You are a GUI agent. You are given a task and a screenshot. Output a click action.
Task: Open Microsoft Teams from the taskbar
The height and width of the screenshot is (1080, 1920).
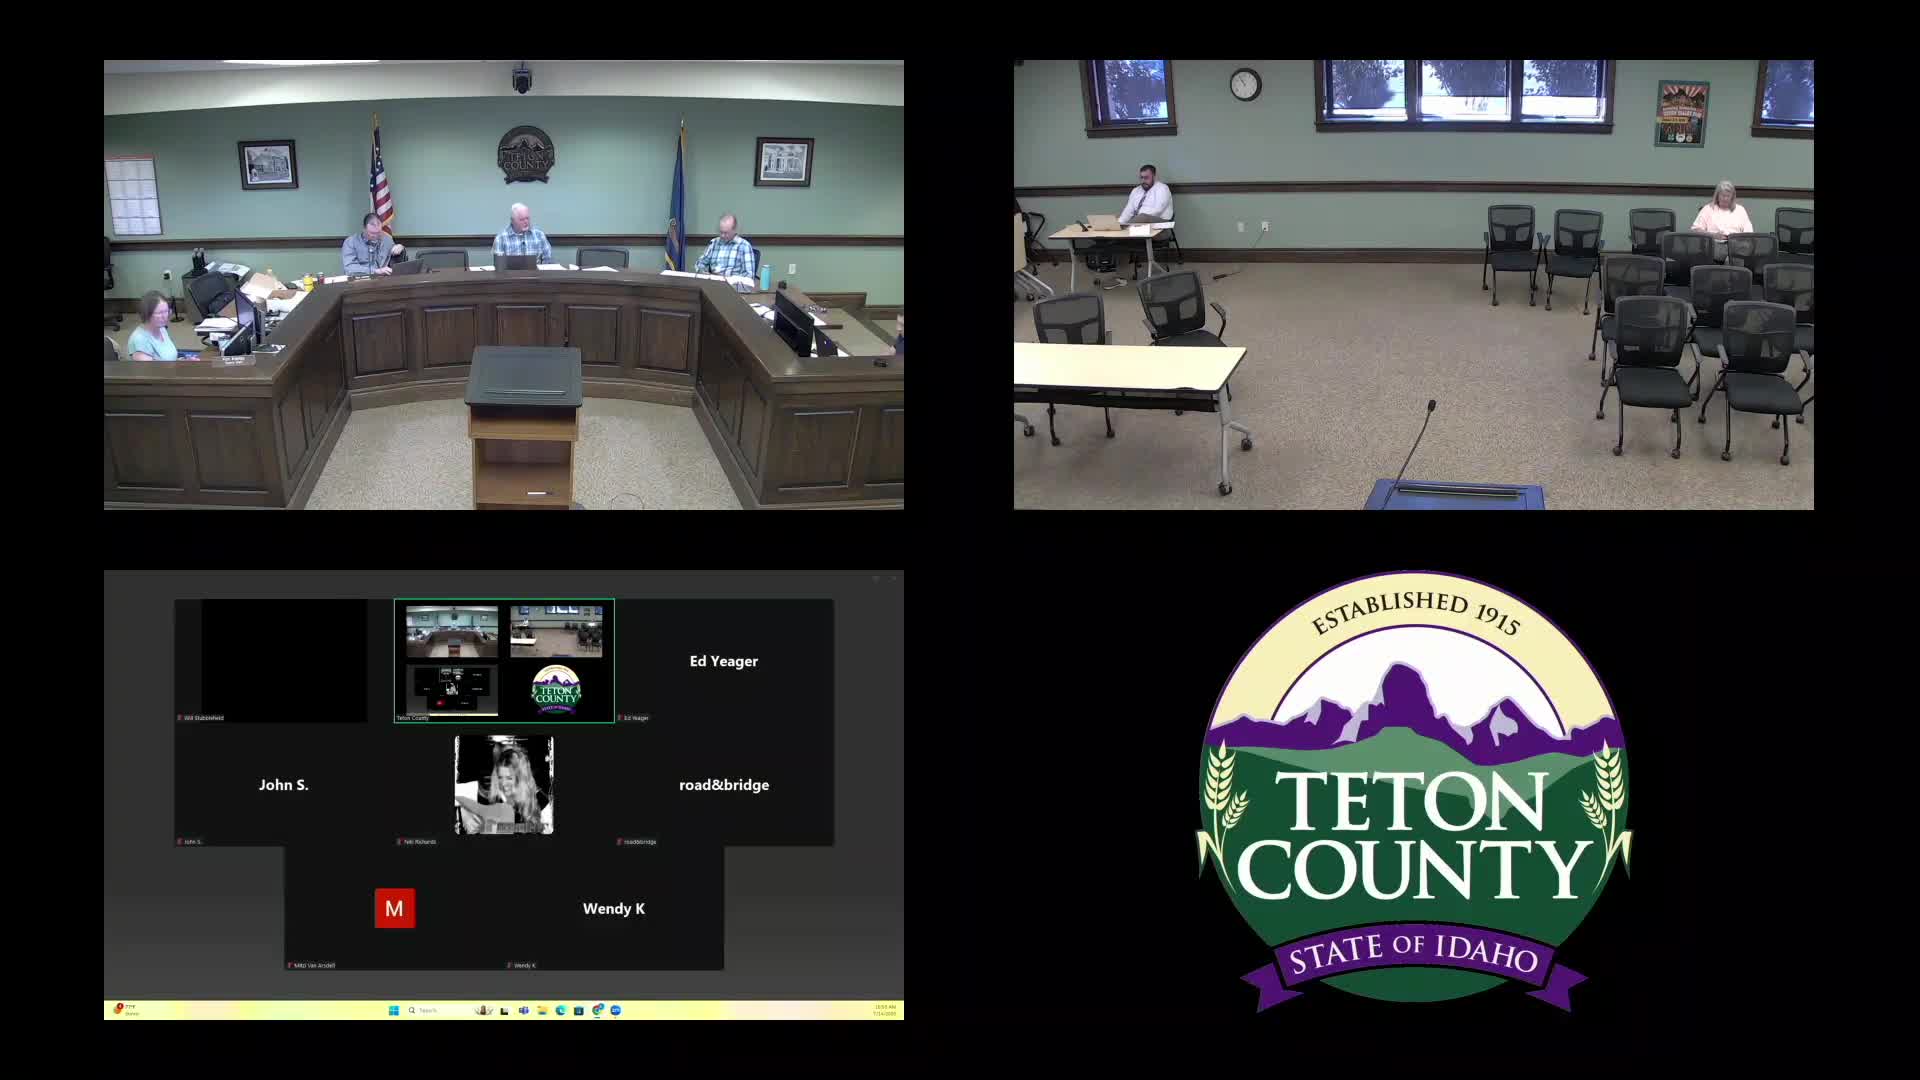click(x=524, y=1010)
